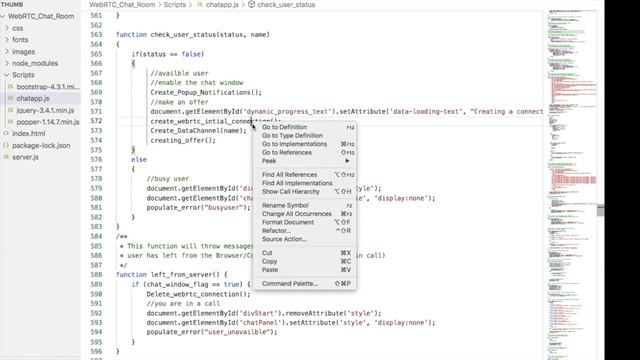
Task: Click line number 588 in gutter
Action: click(x=96, y=275)
